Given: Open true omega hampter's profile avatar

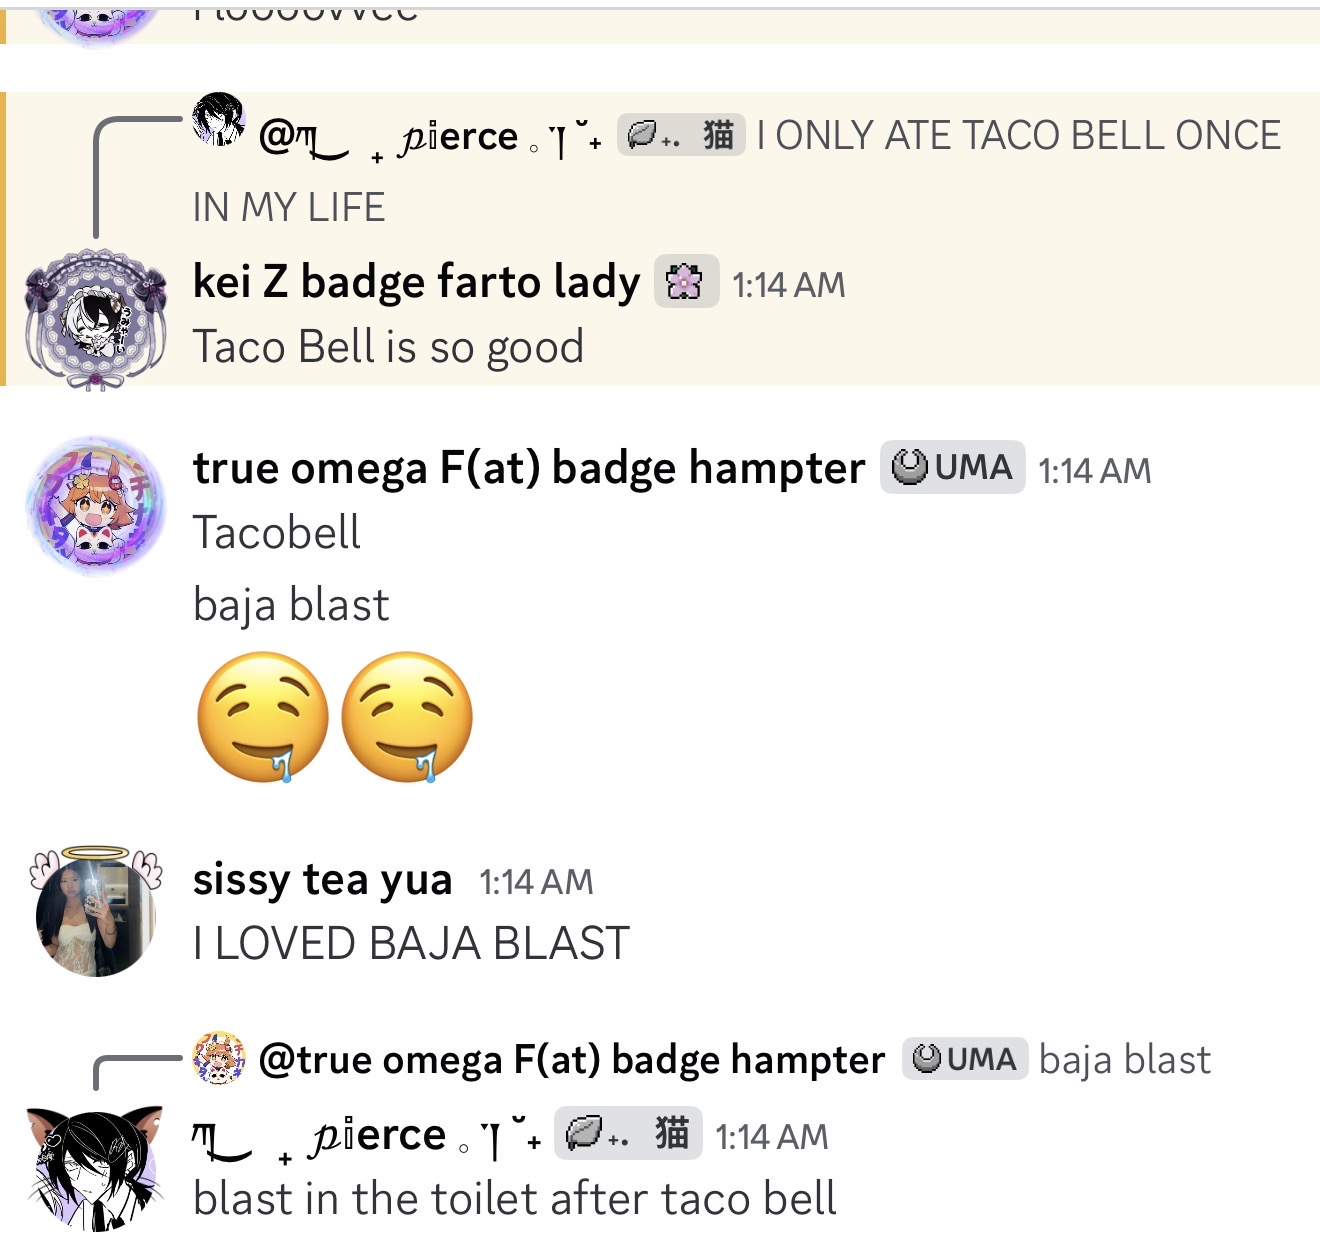Looking at the screenshot, I should click(x=96, y=505).
